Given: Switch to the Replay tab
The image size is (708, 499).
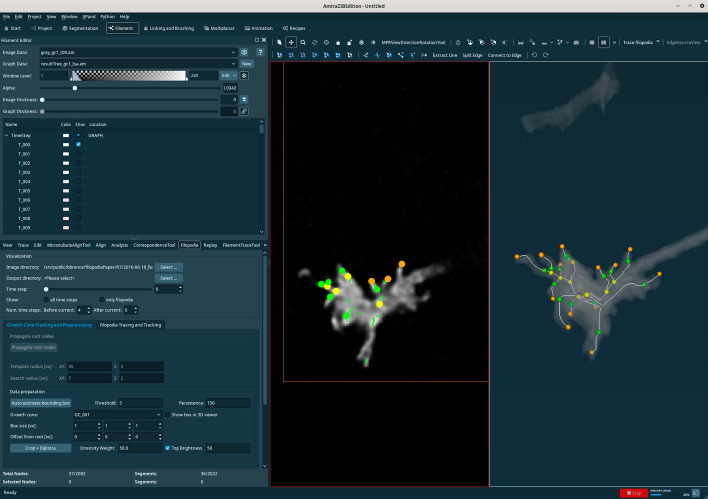Looking at the screenshot, I should [x=210, y=245].
